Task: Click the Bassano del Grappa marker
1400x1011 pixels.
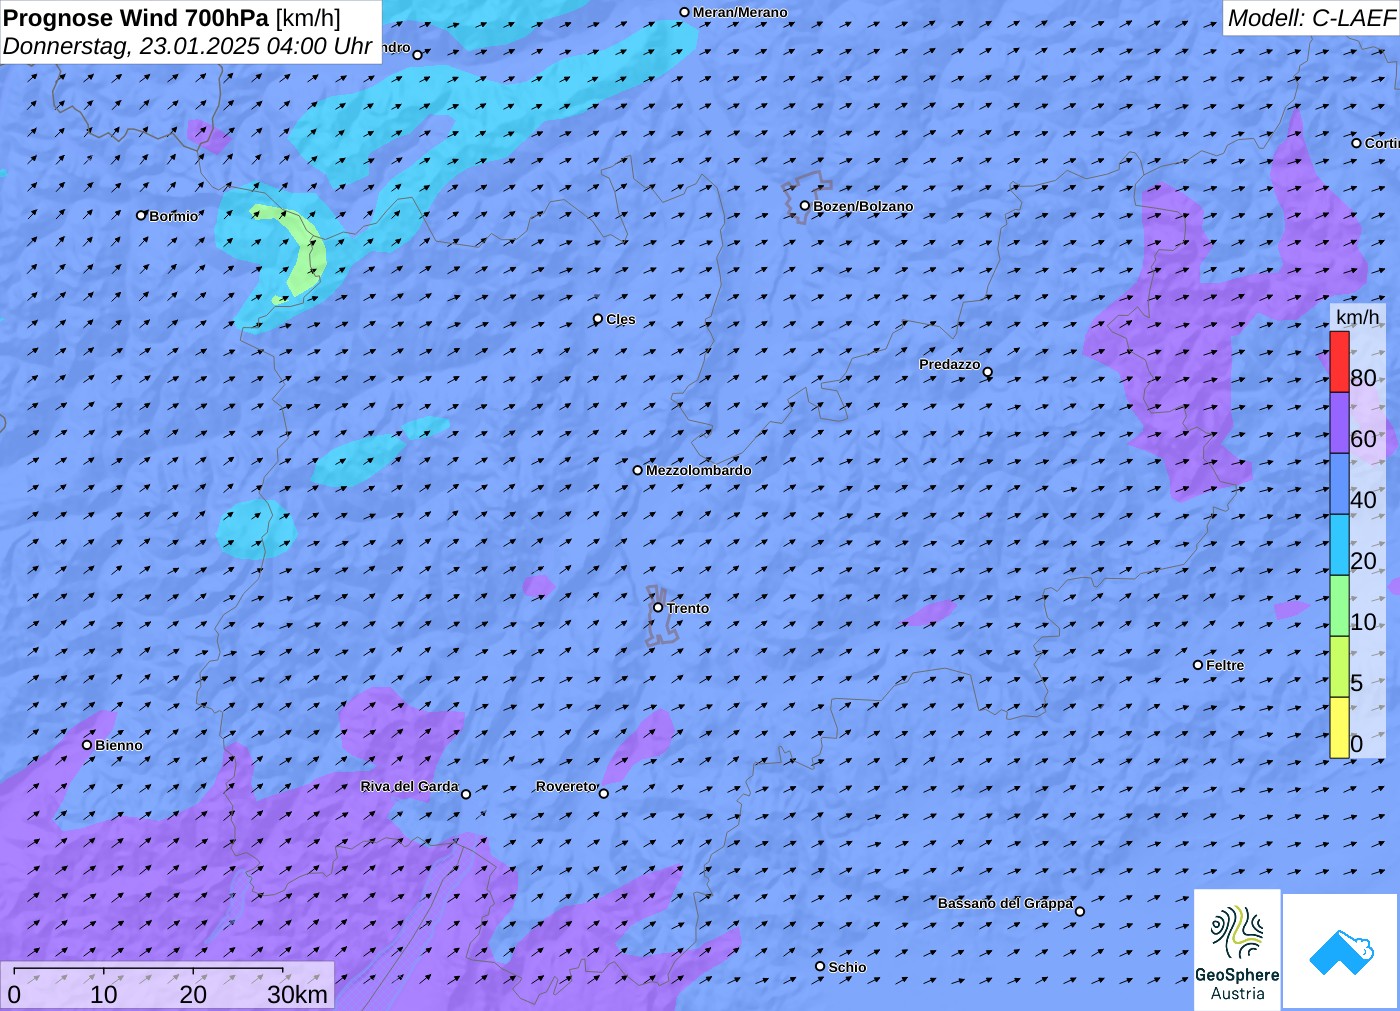Action: point(1080,911)
